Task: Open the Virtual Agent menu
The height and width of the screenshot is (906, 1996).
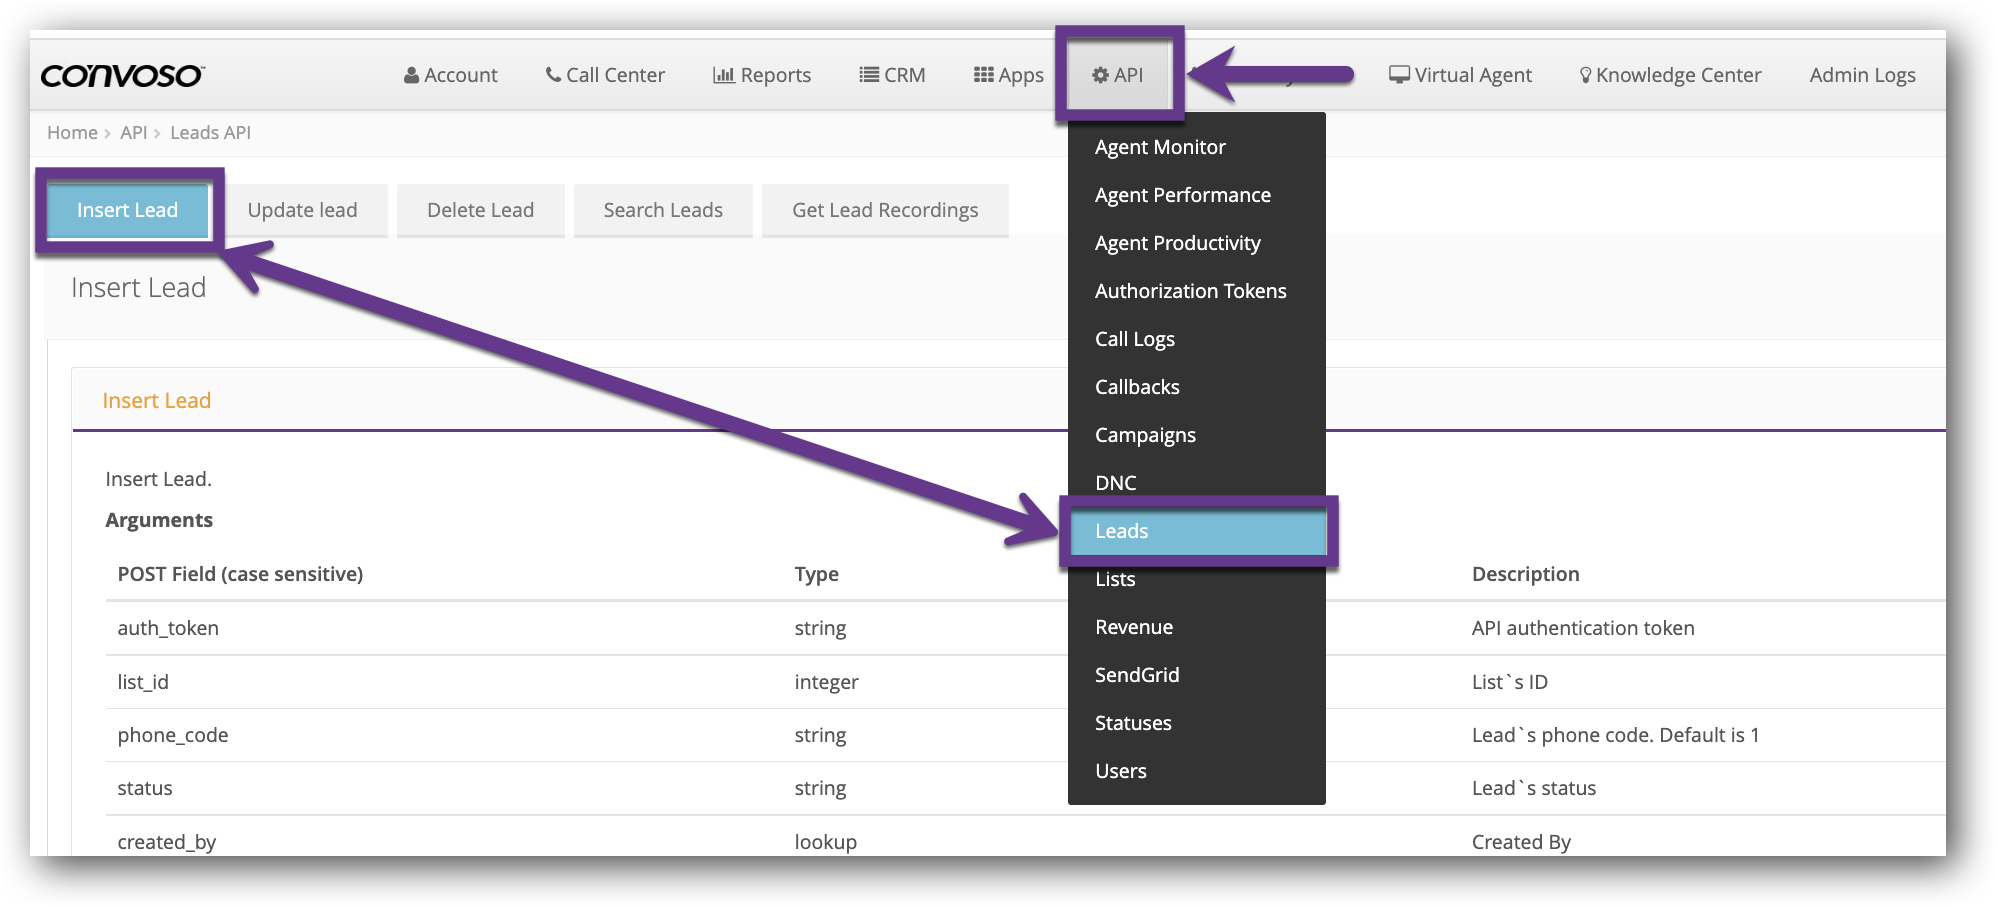Action: (1461, 75)
